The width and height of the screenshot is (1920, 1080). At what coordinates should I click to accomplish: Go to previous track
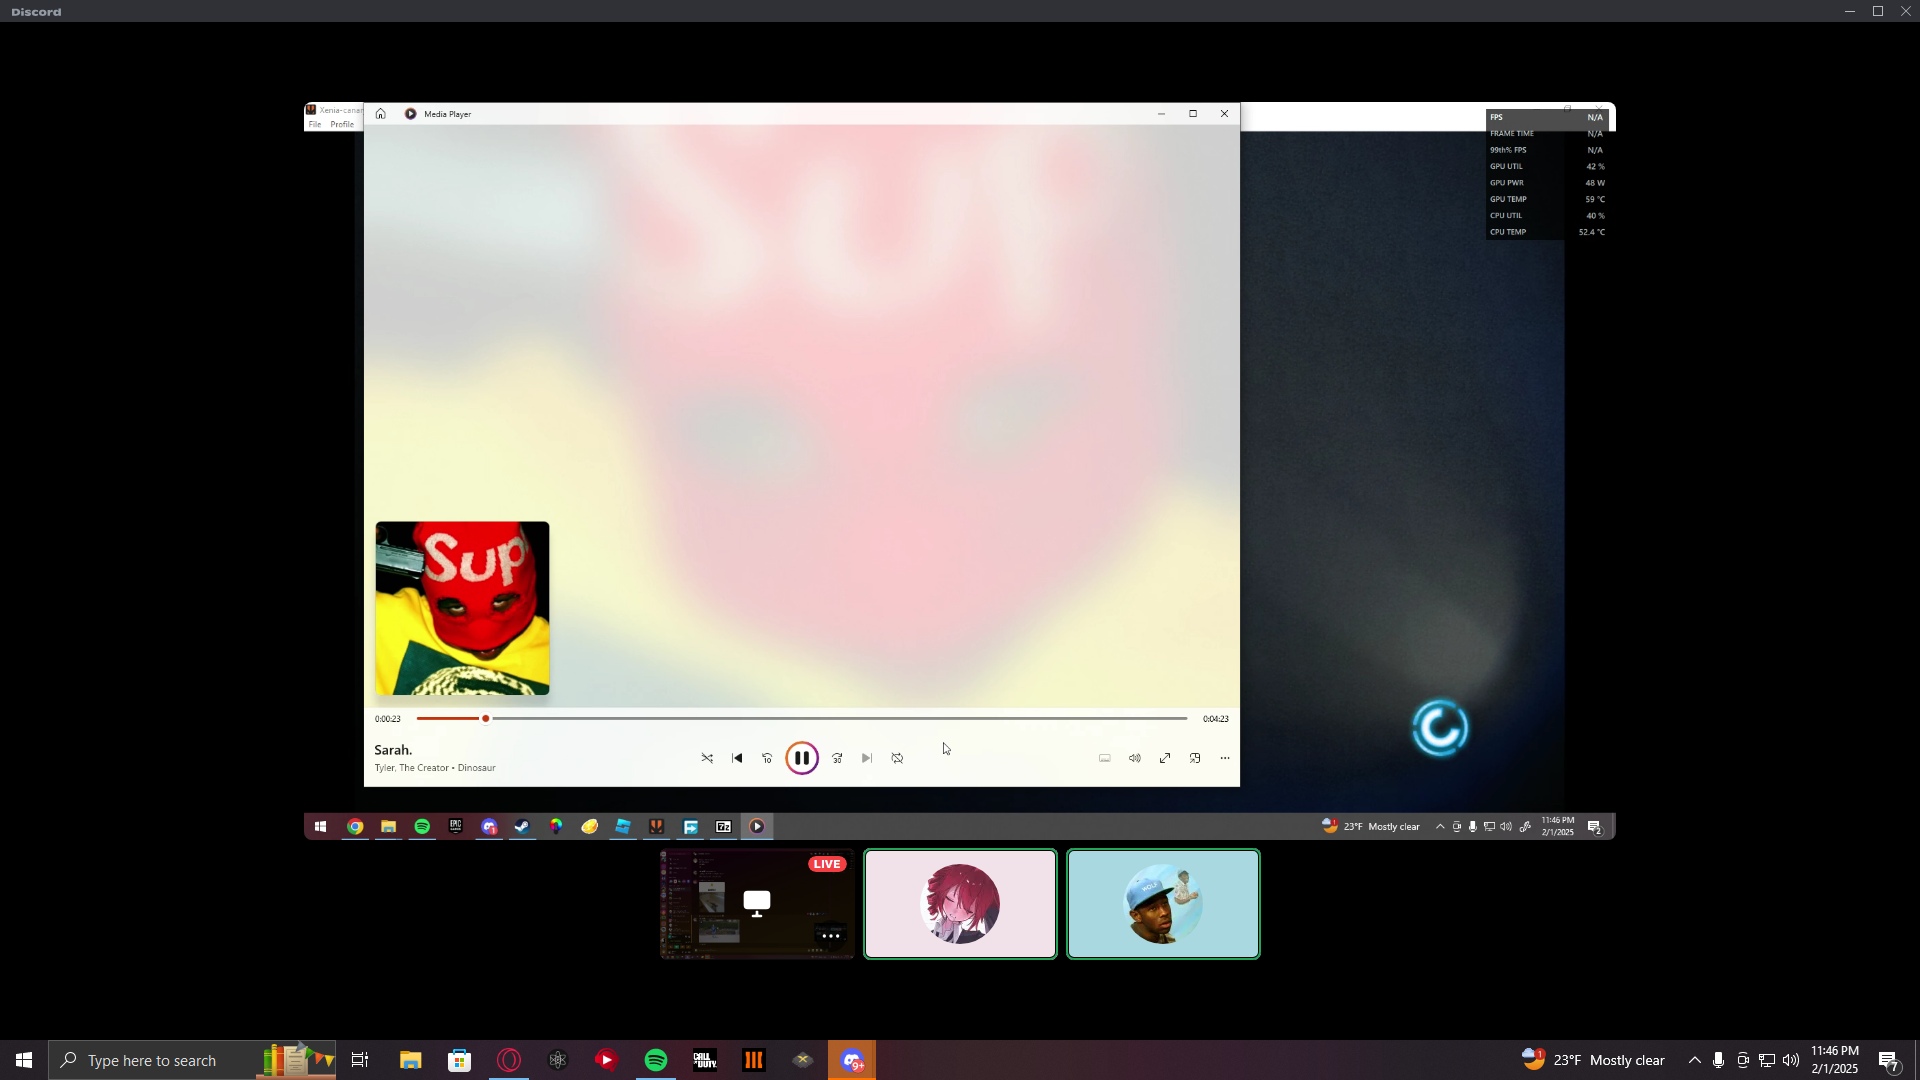click(x=737, y=758)
